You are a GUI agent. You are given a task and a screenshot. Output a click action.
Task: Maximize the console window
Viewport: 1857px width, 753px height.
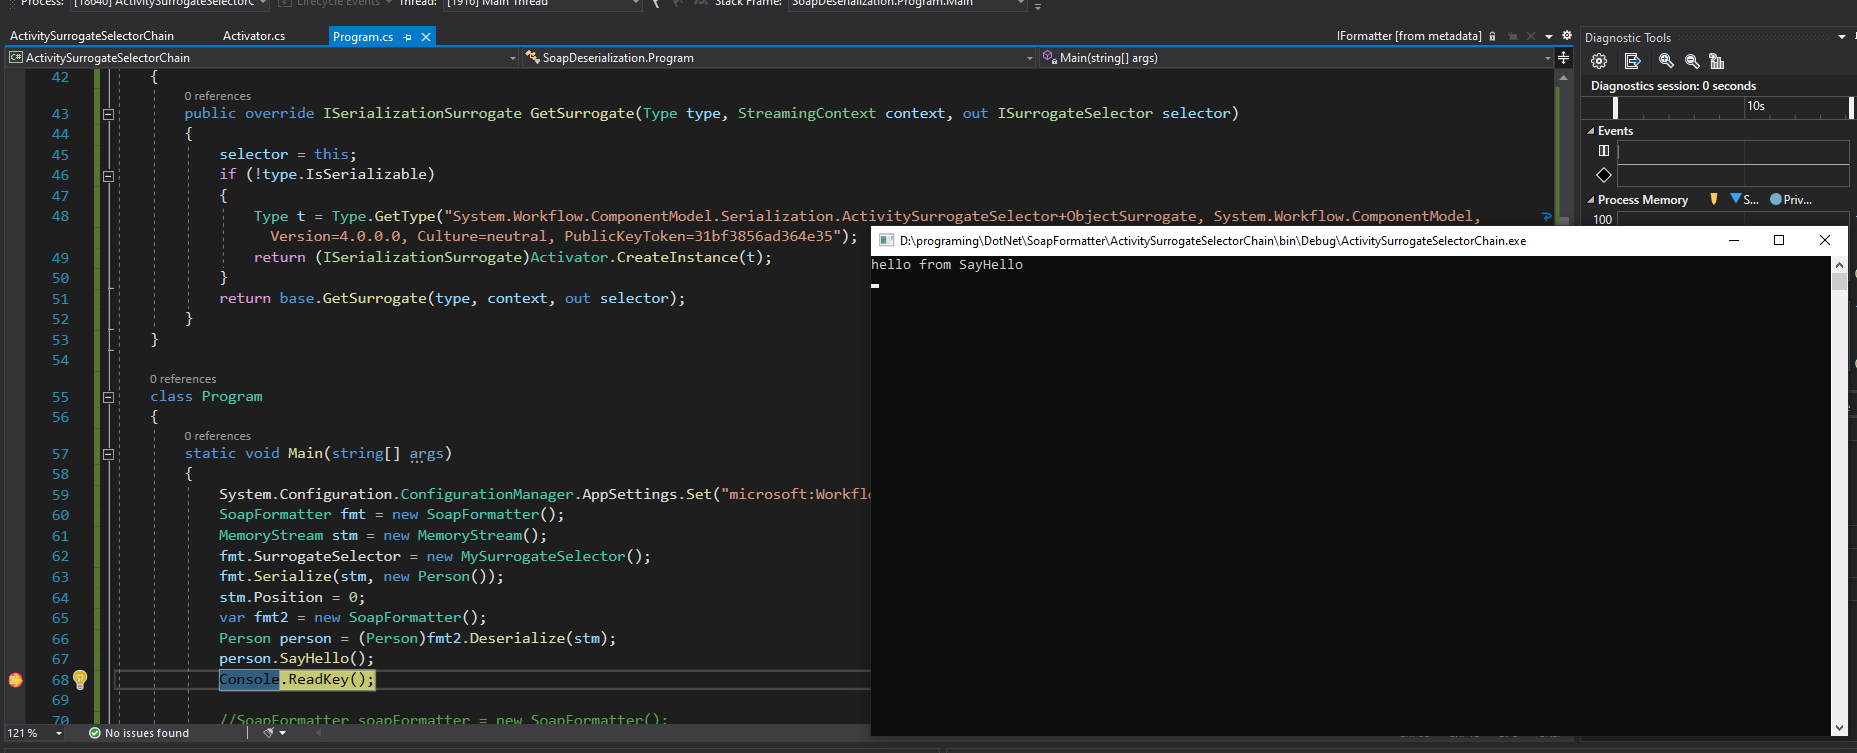click(1779, 240)
